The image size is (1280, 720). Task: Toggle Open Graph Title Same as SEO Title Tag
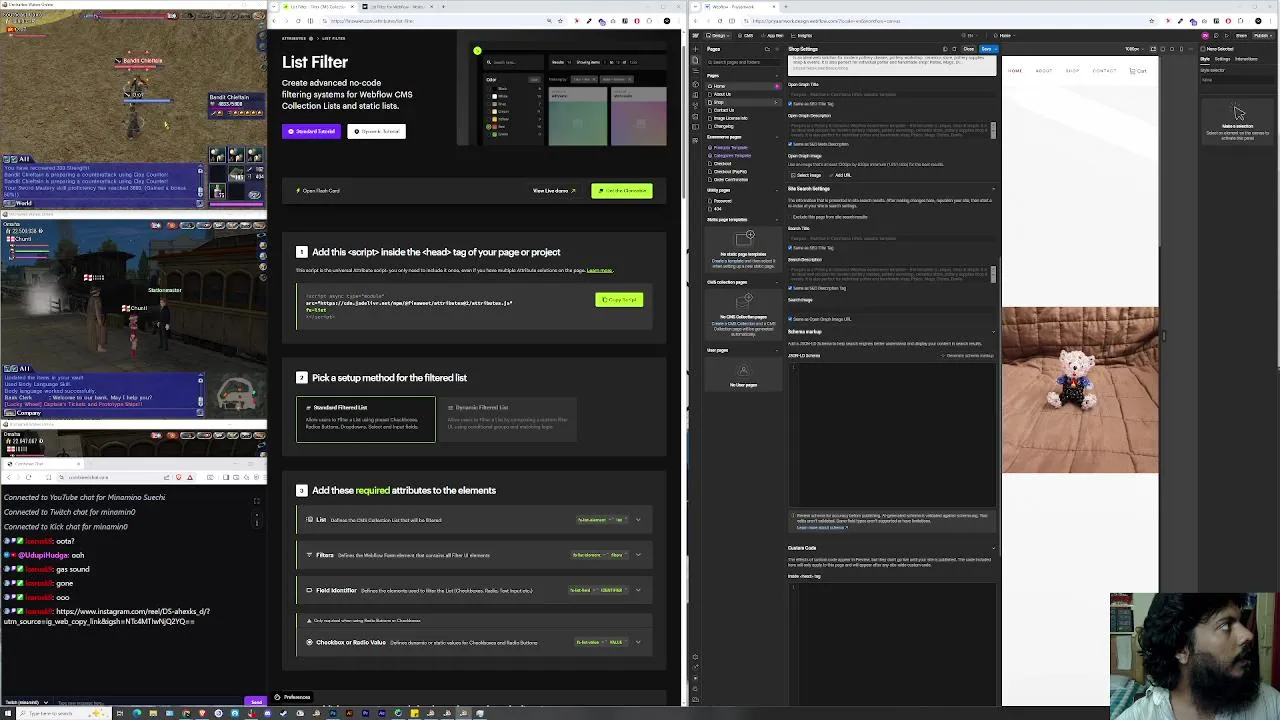[x=790, y=103]
